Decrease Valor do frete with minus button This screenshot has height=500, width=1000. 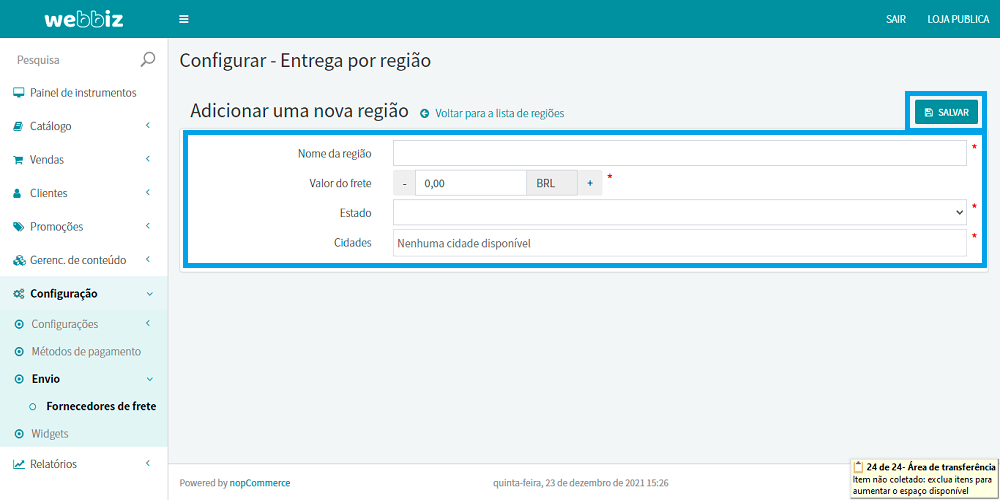404,183
